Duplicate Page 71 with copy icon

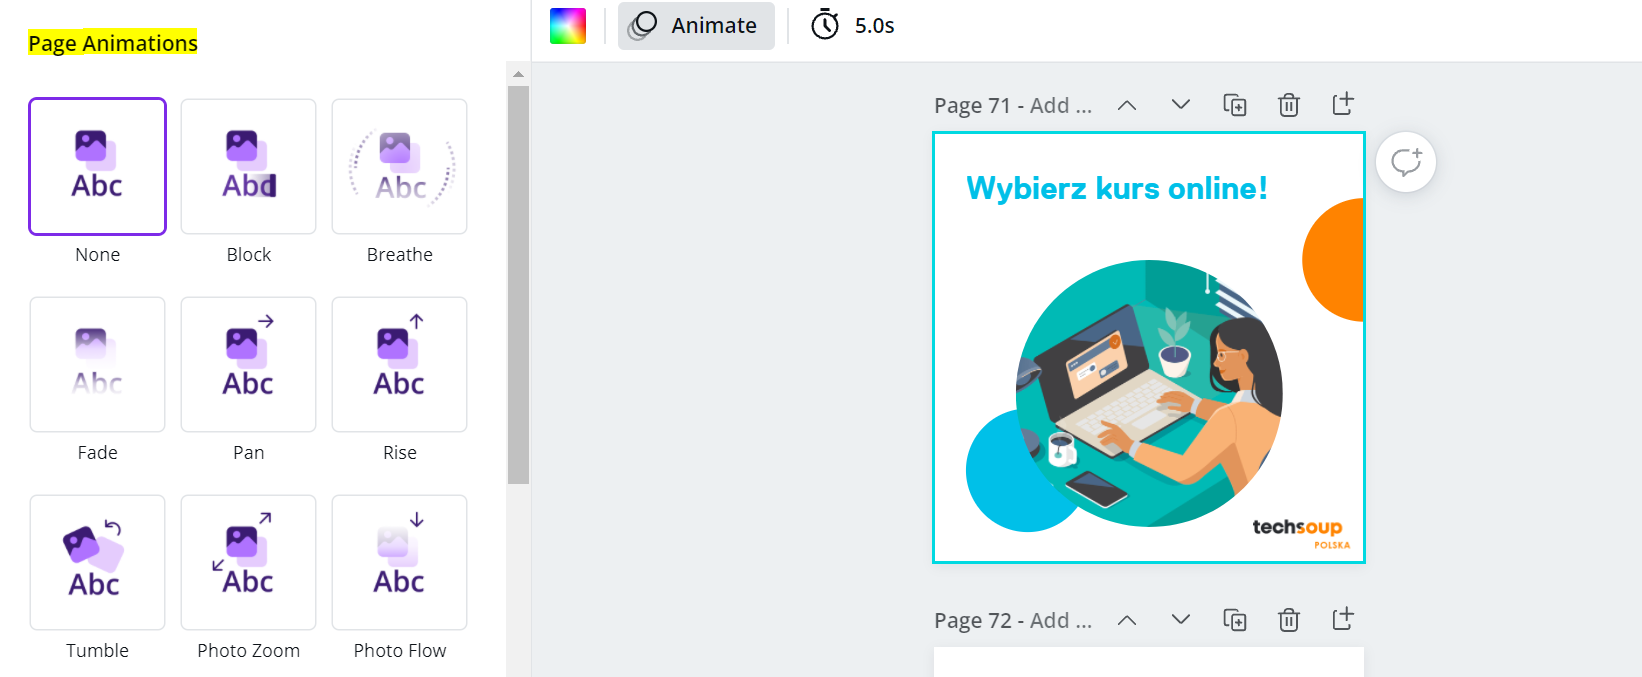click(x=1235, y=105)
